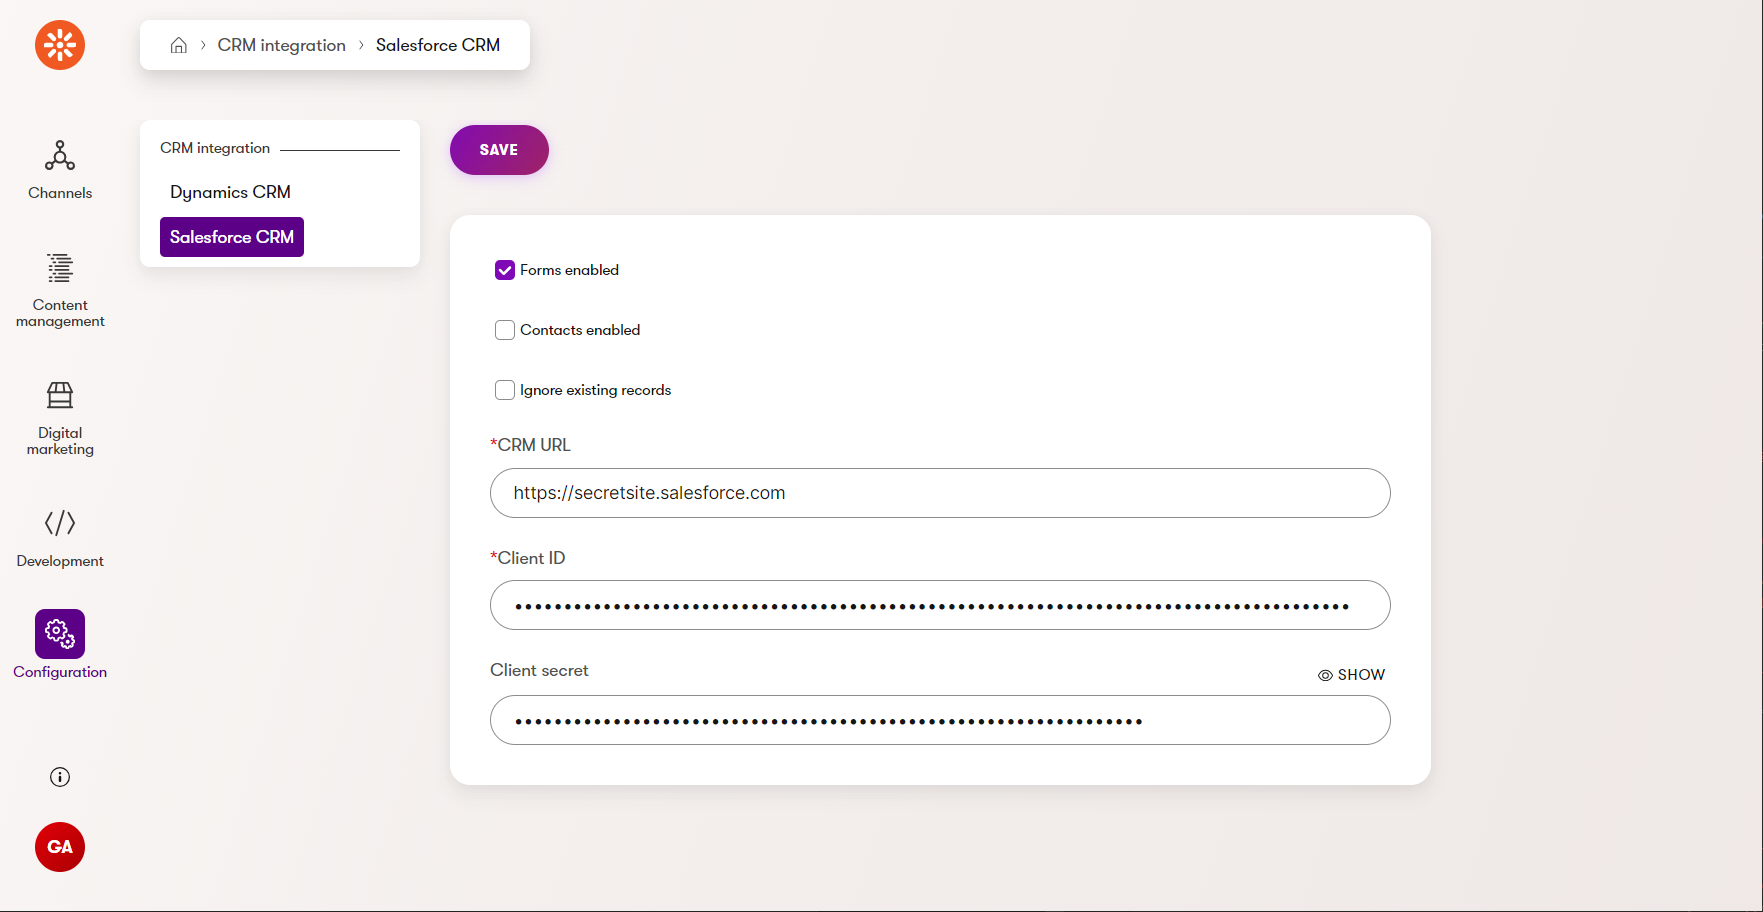Click the Kentico orange logo icon

tap(60, 45)
